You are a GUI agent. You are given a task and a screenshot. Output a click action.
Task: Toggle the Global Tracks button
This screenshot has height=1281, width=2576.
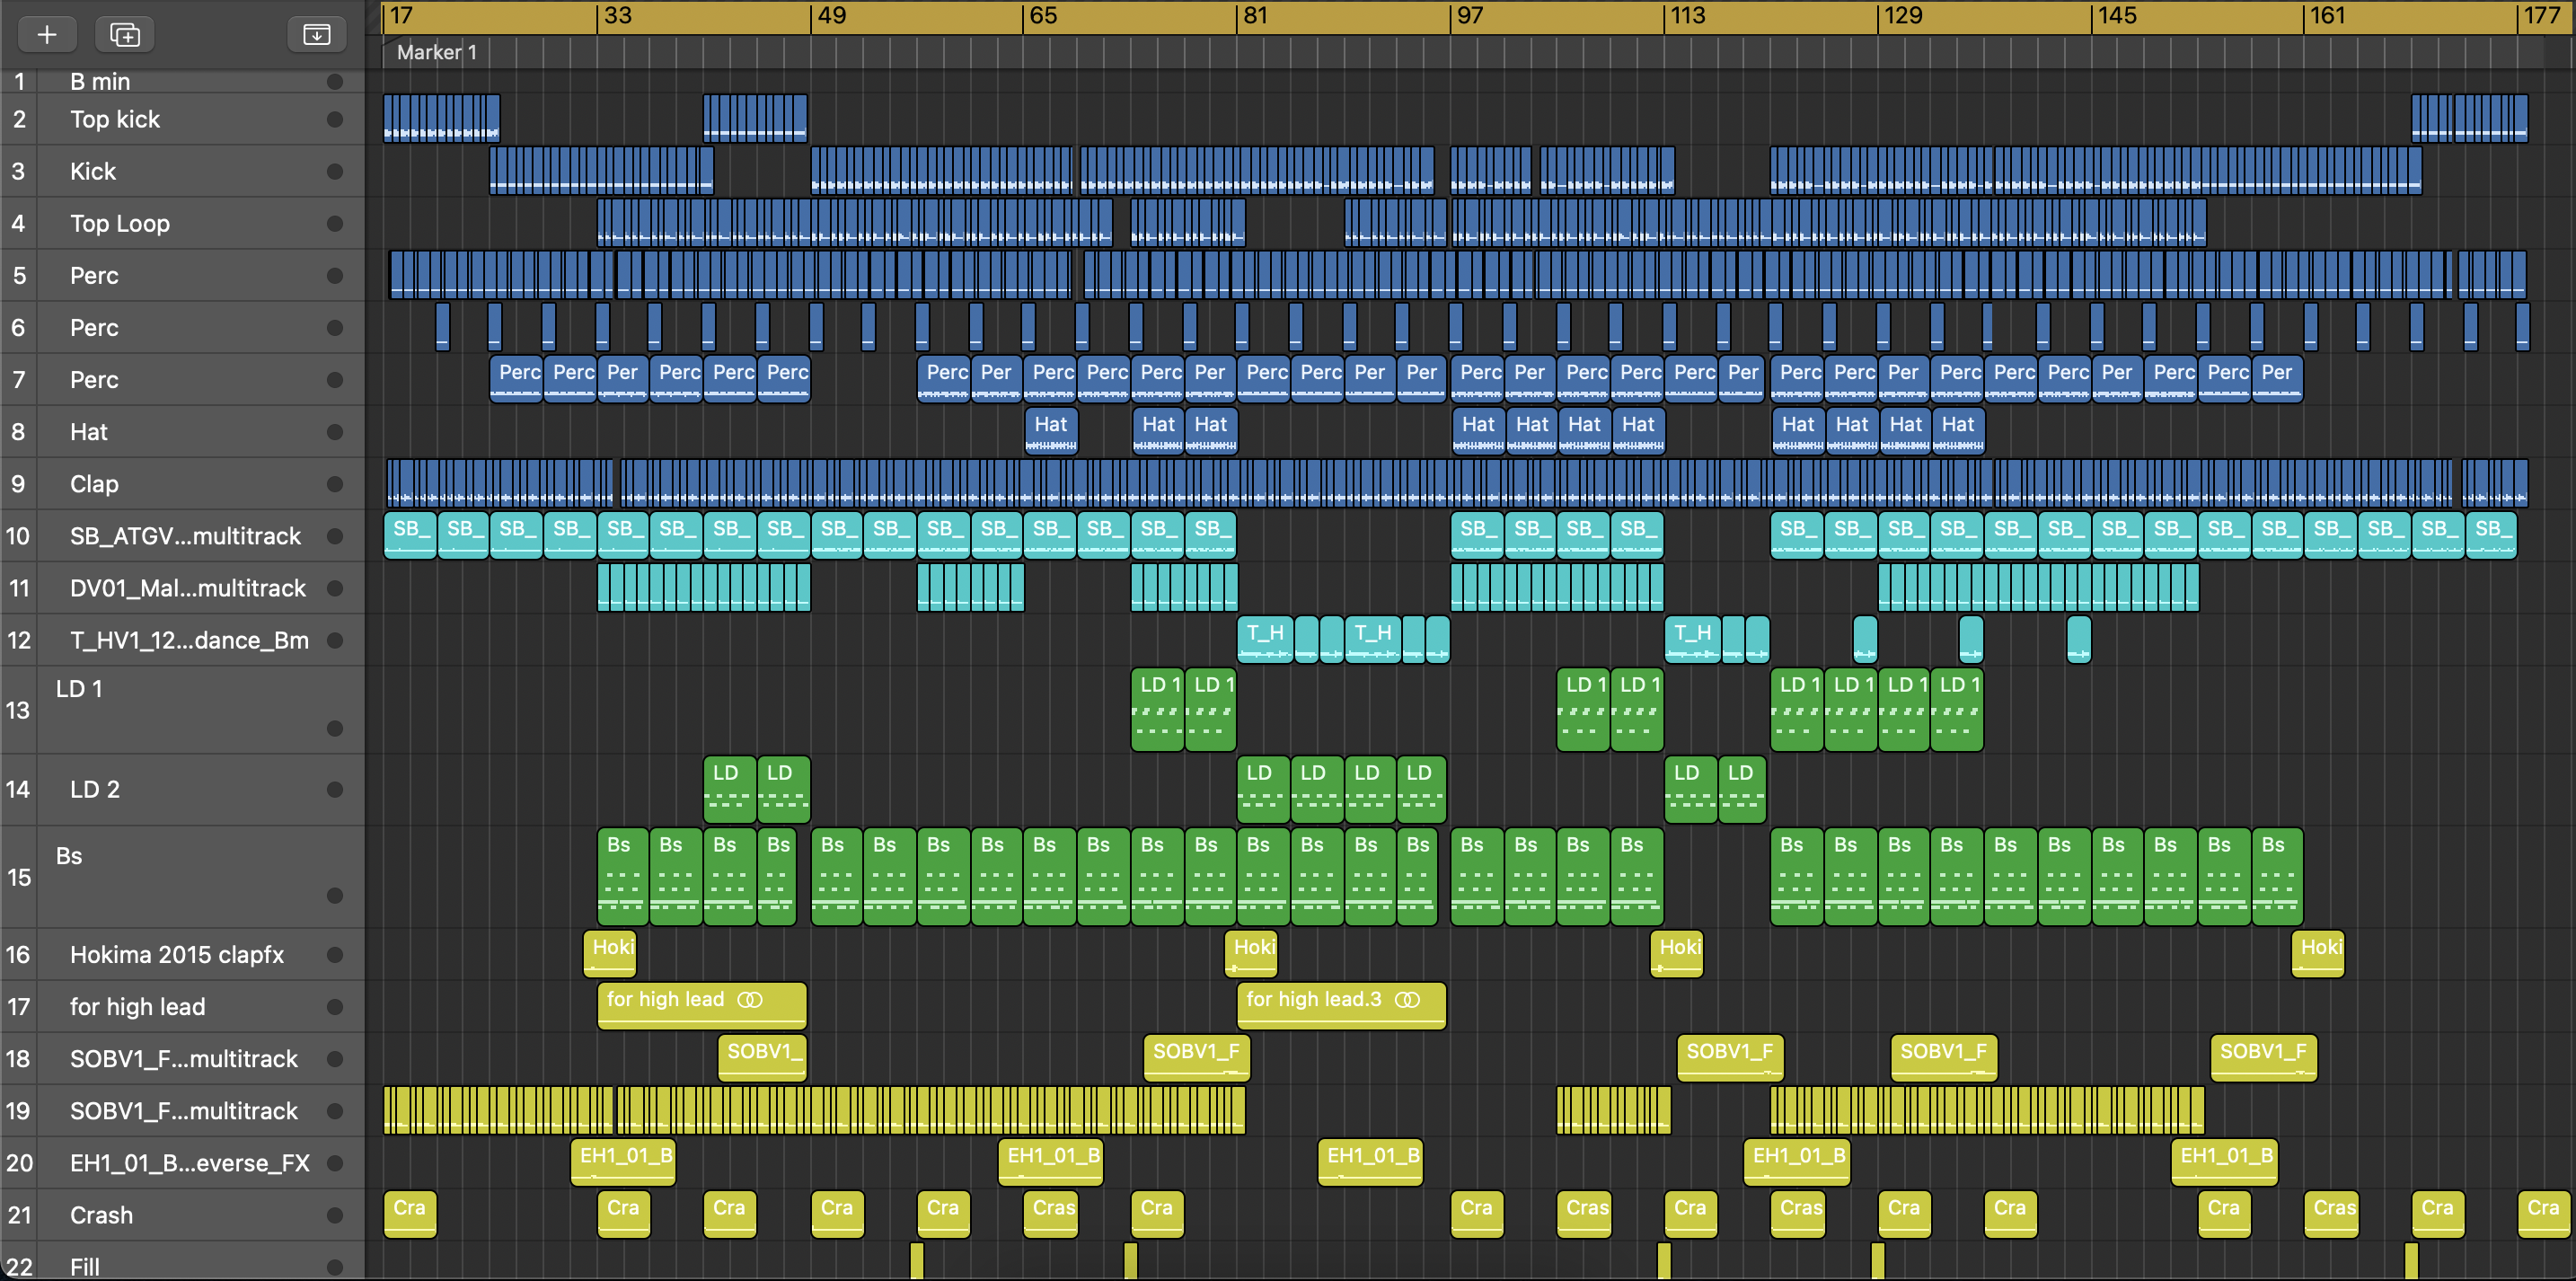(x=316, y=35)
